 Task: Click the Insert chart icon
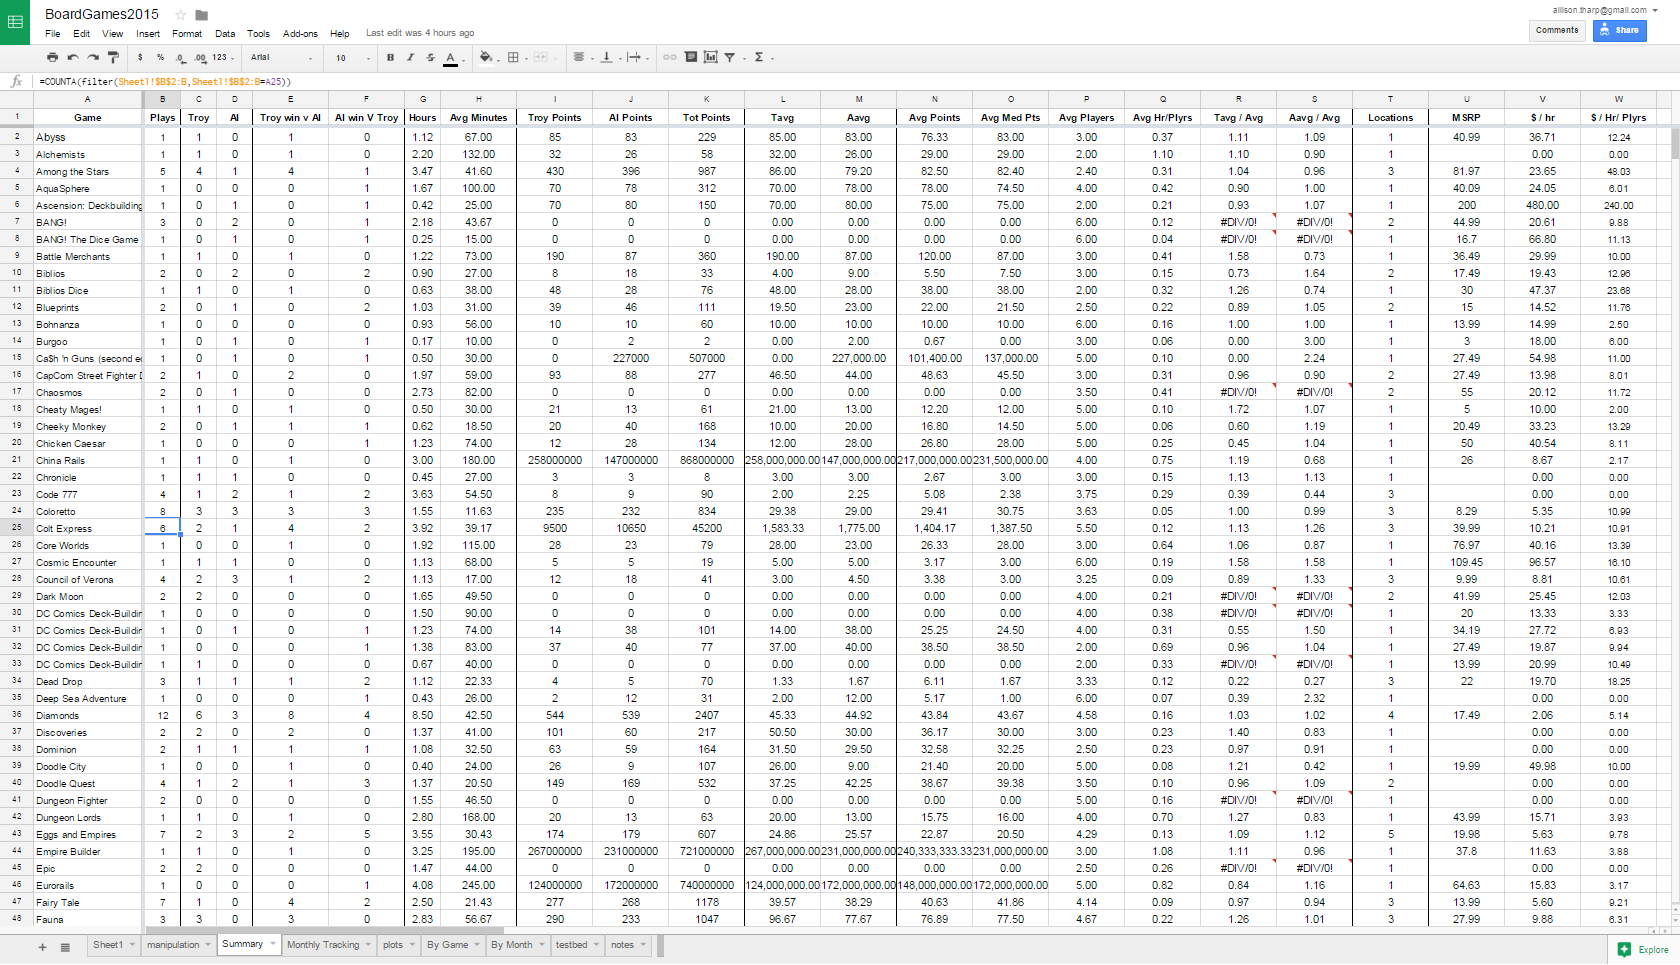pos(710,57)
